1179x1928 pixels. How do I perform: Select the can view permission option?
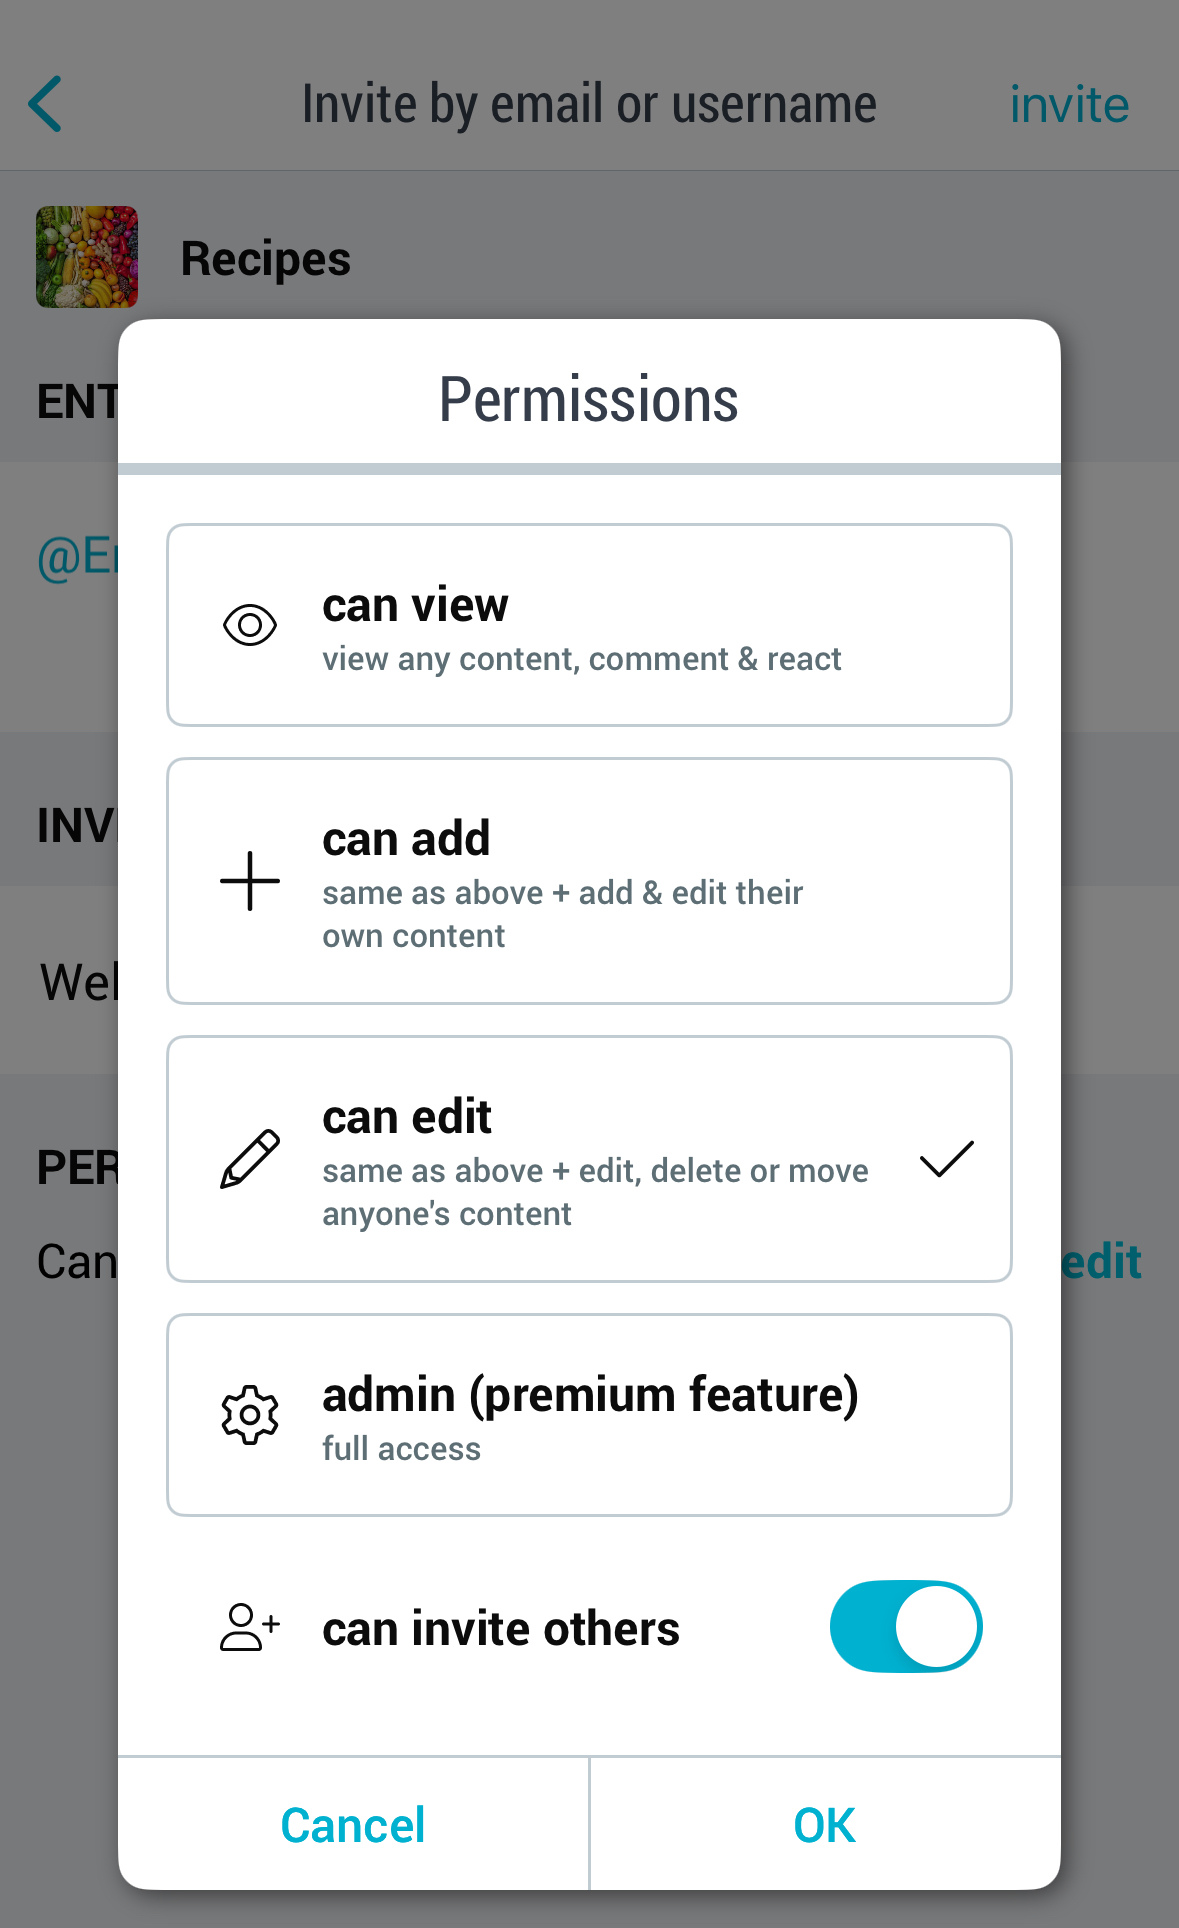(589, 625)
